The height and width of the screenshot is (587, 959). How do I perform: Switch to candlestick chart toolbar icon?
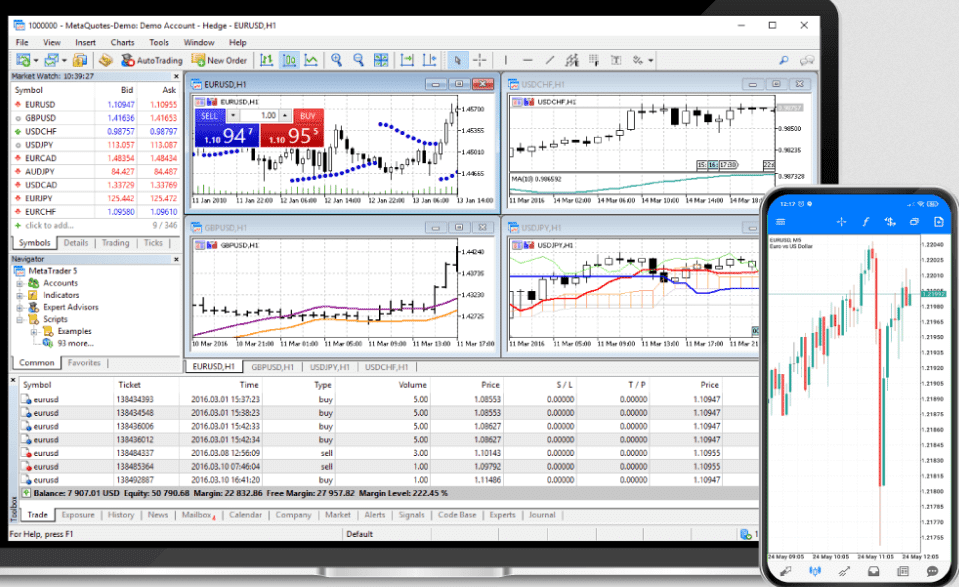[x=290, y=60]
